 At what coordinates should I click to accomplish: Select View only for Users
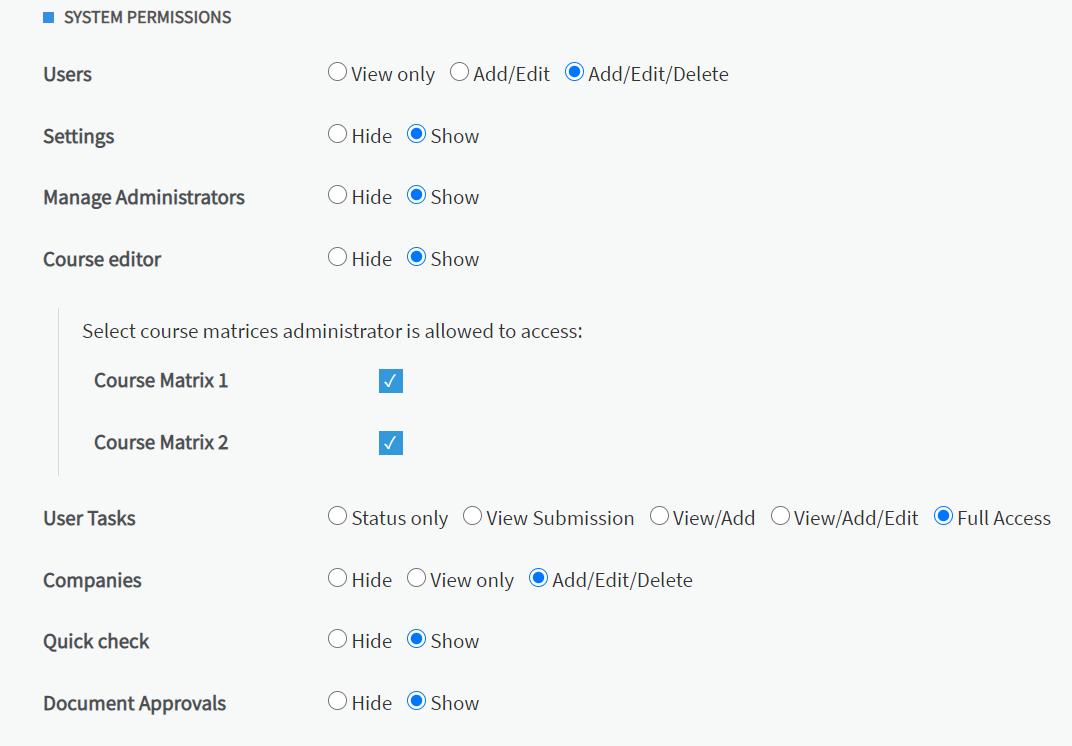[x=337, y=73]
